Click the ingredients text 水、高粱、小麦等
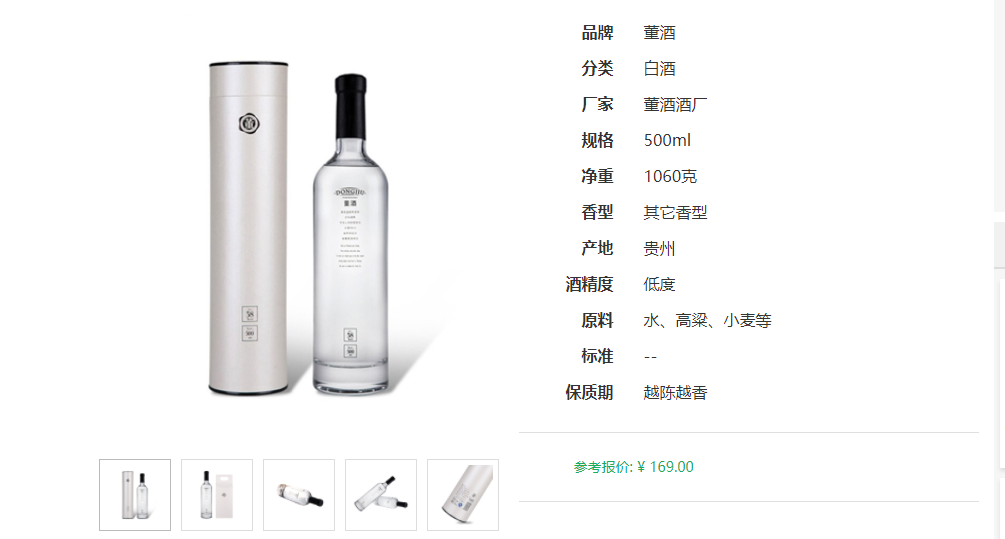This screenshot has height=539, width=1005. click(708, 320)
